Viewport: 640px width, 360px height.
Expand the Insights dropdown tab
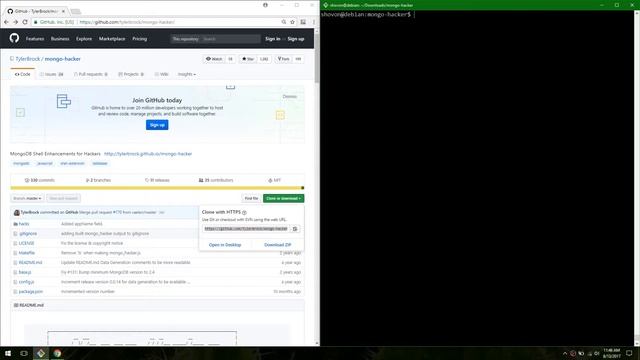coord(187,74)
